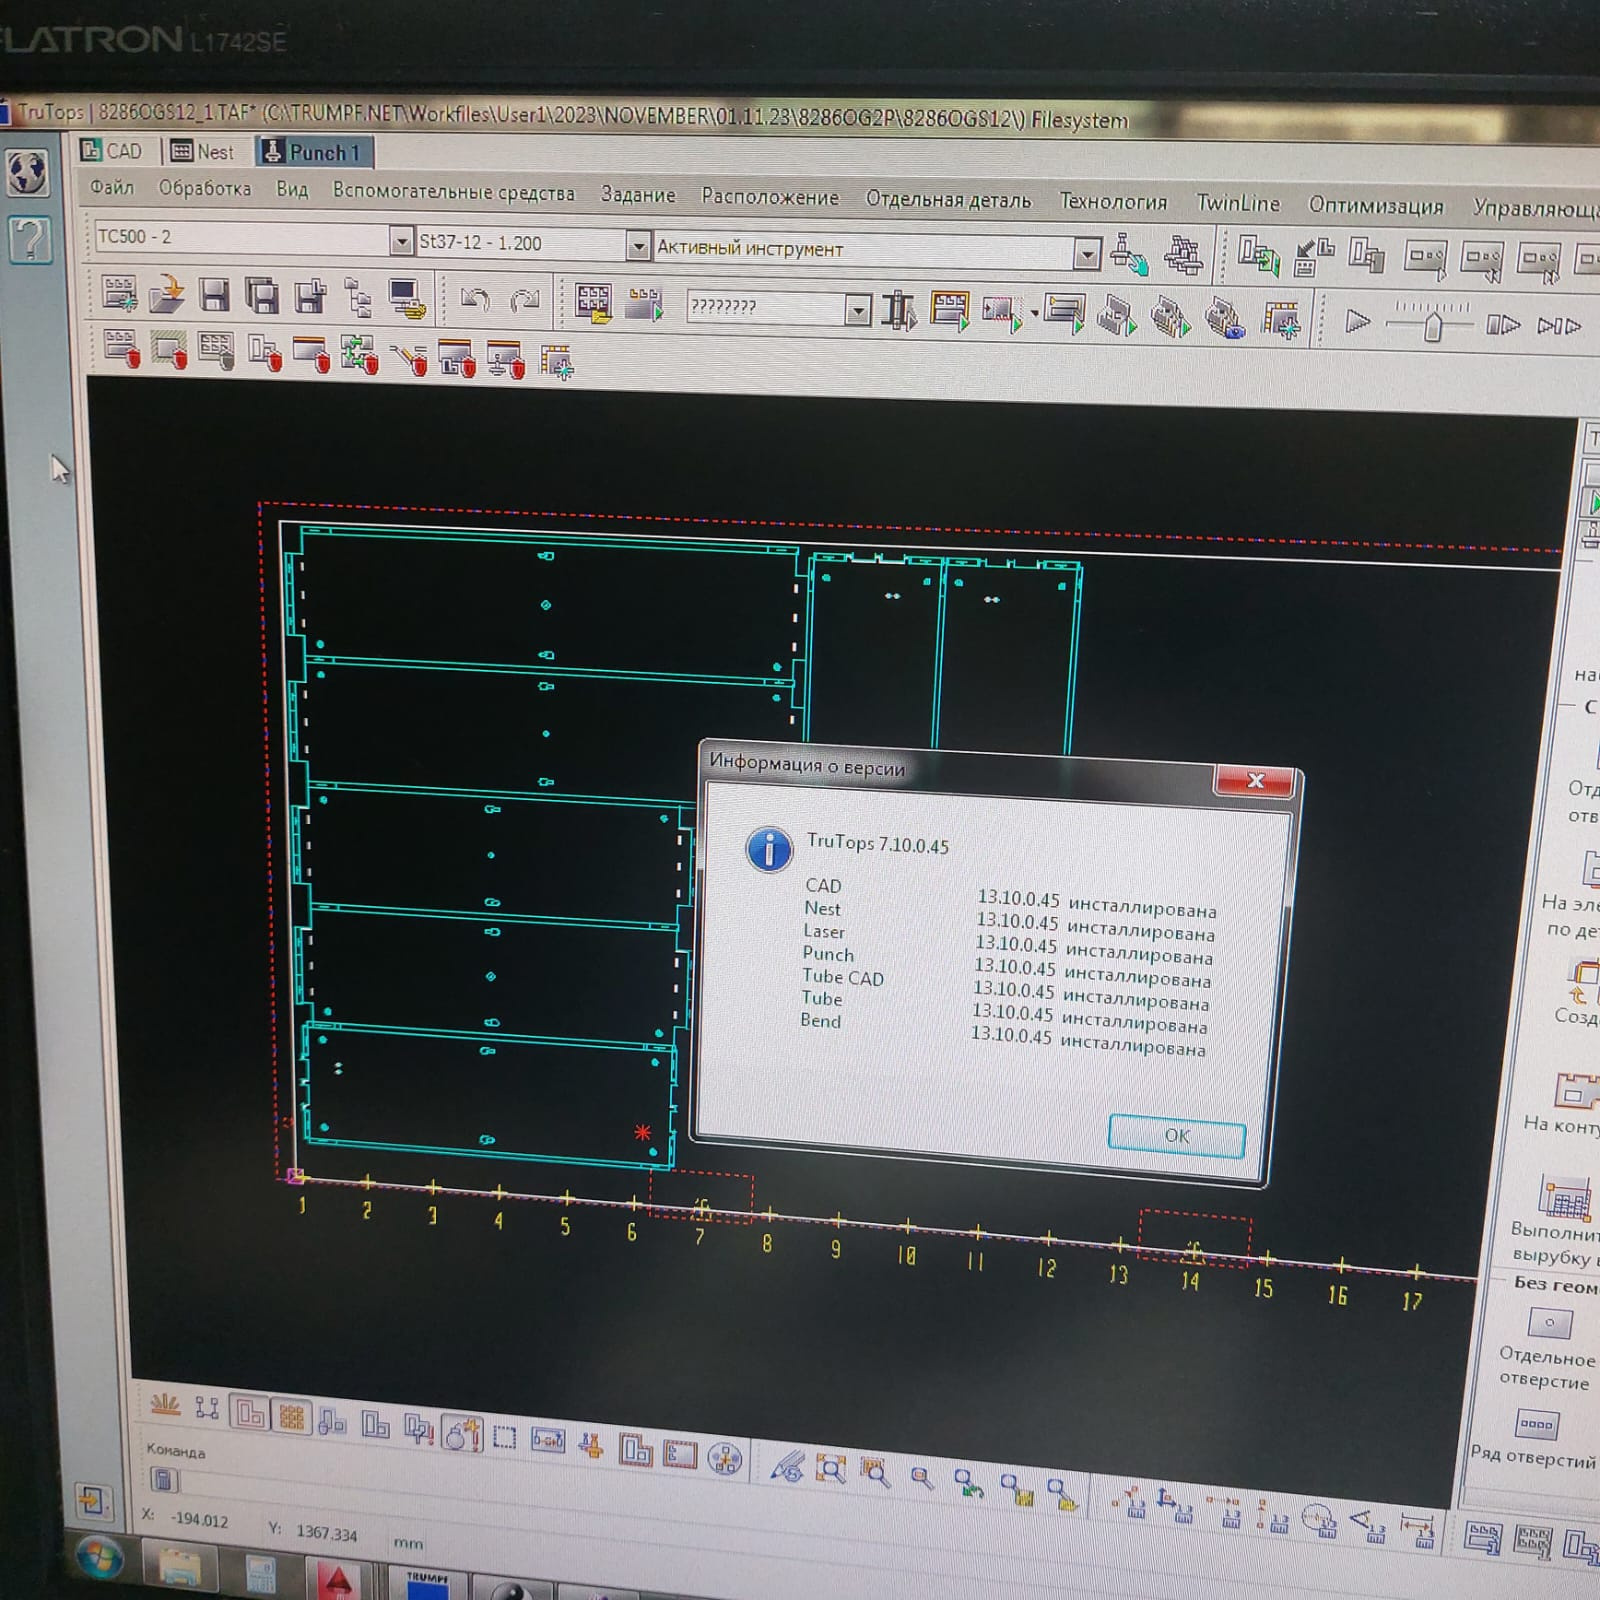Select the 'Ряд отверстий' hole row tool

[x=1535, y=1425]
